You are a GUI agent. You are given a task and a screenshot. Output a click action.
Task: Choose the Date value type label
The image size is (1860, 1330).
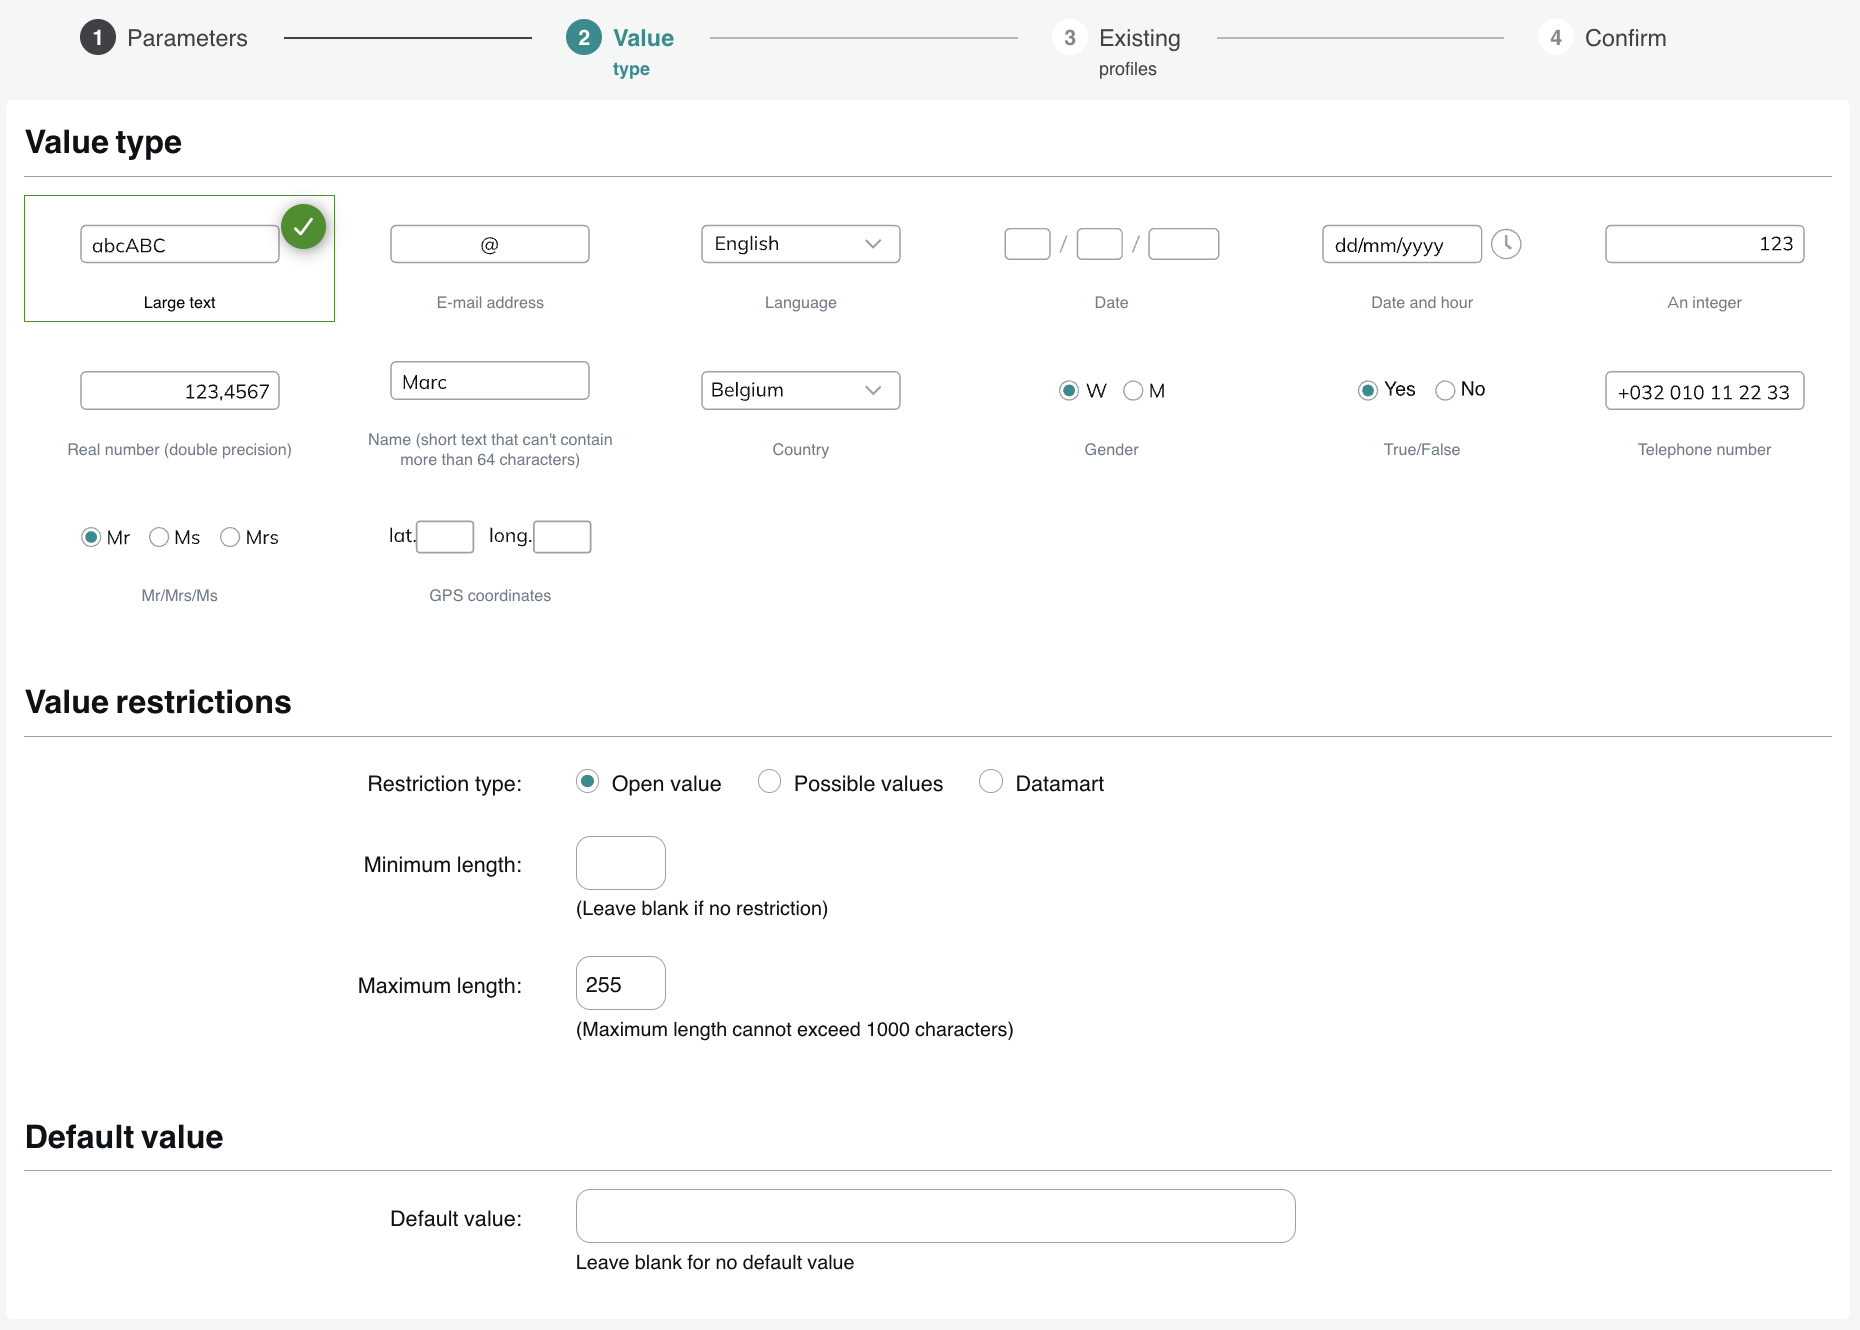click(1111, 302)
